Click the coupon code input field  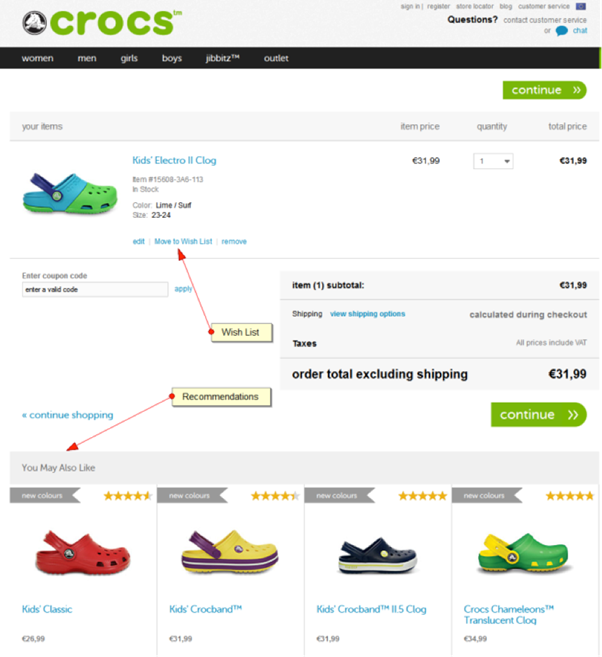click(x=95, y=290)
